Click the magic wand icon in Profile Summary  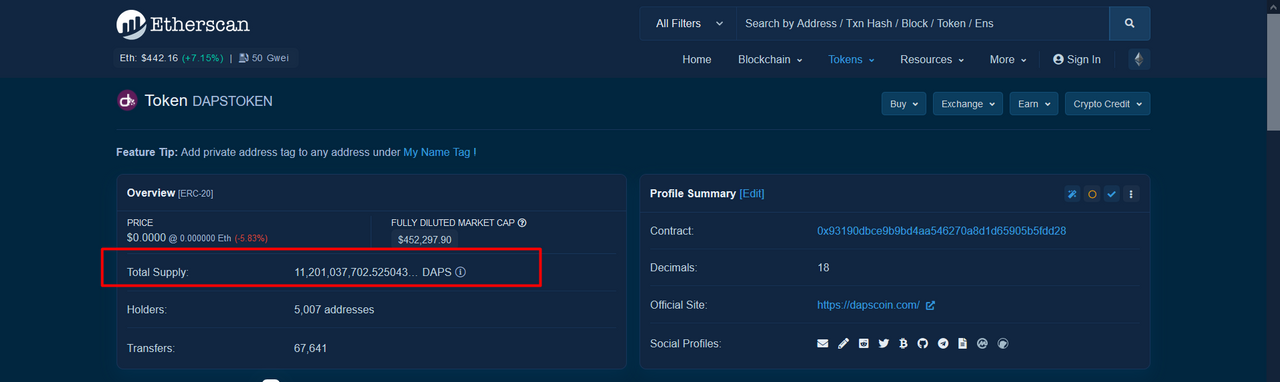point(1073,194)
